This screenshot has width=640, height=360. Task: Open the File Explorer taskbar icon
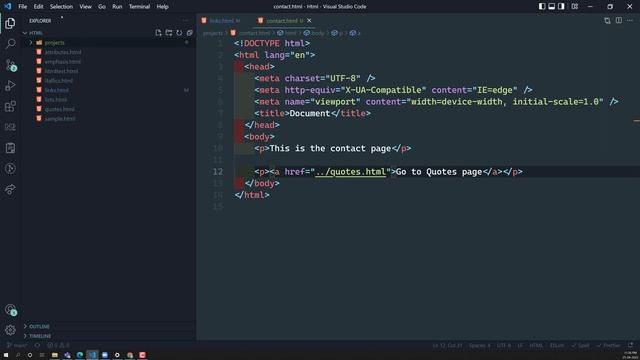point(55,355)
